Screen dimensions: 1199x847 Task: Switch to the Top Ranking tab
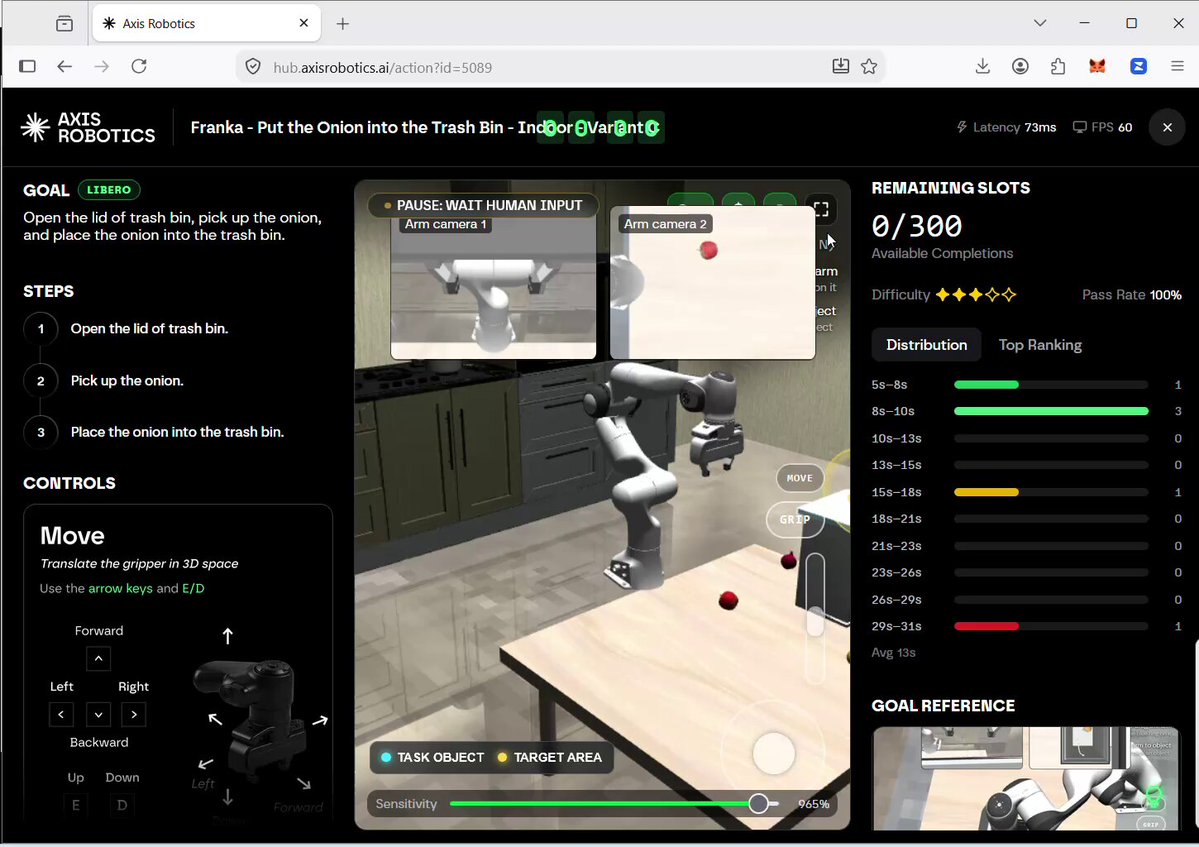pyautogui.click(x=1040, y=345)
